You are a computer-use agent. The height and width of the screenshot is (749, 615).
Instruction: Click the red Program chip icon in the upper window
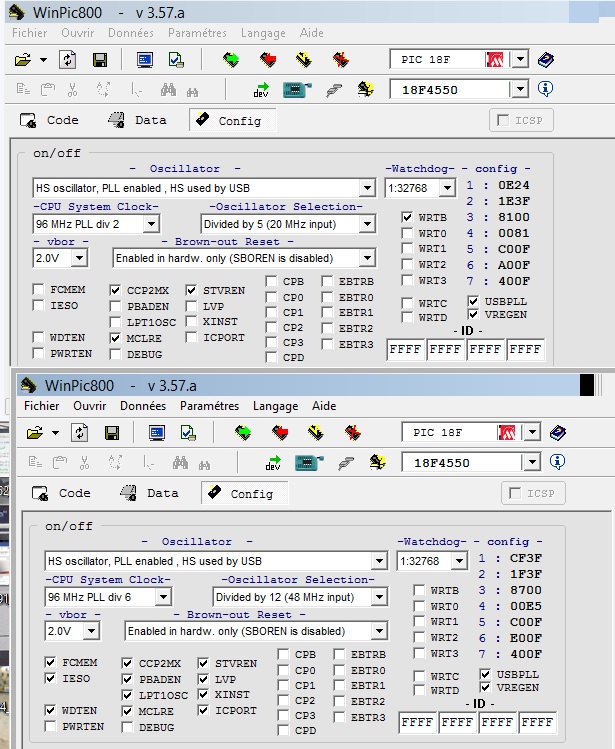point(268,60)
